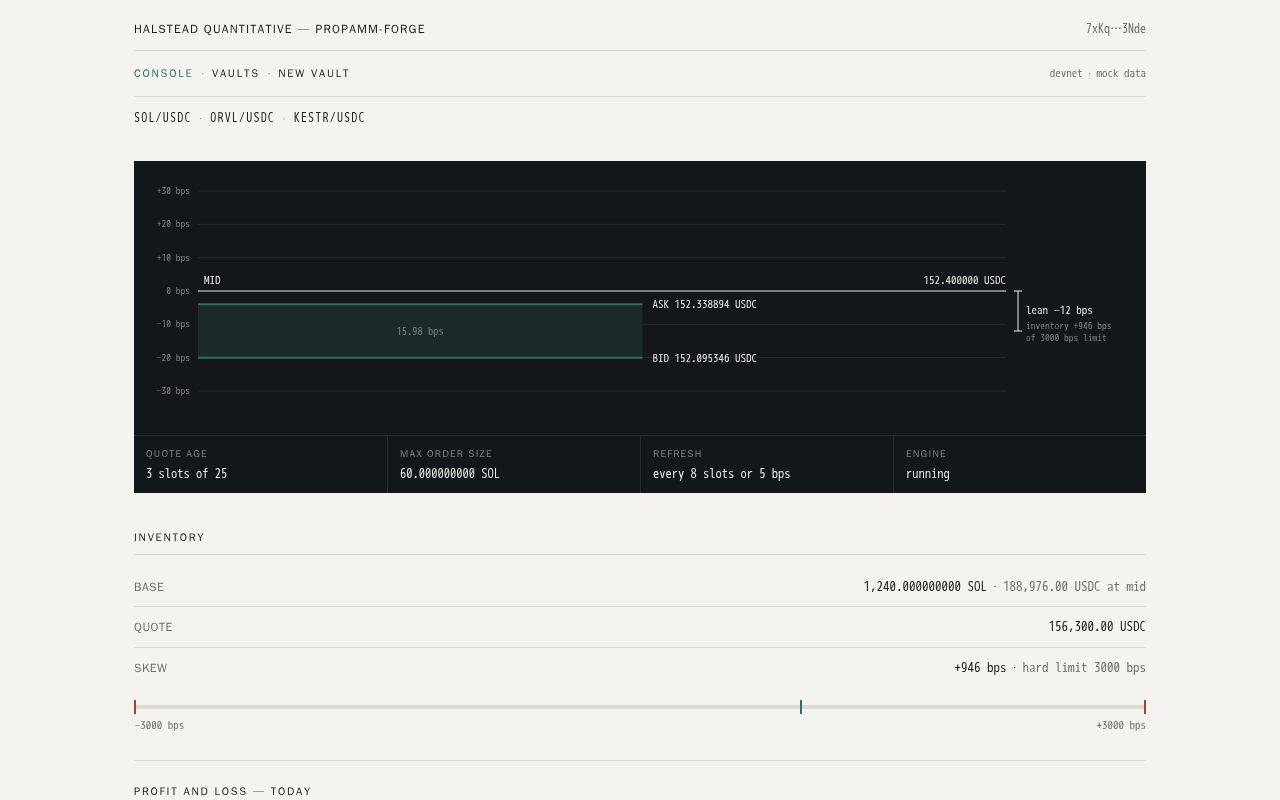Click the BID 152.095346 USDC label
The image size is (1280, 800).
[x=705, y=359]
